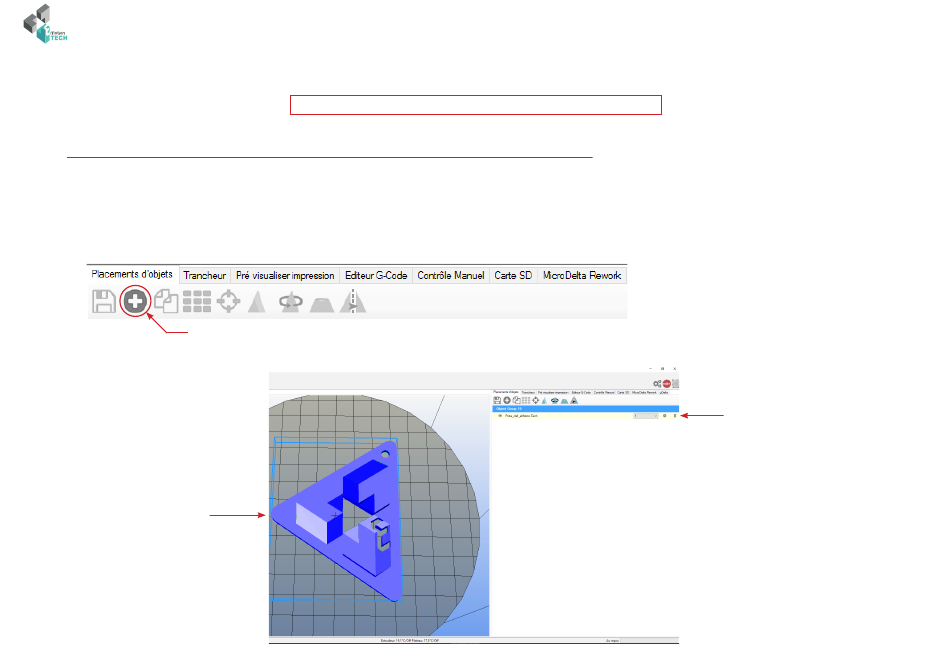Screen dimensions: 950x667
Task: Click the enlarged Mirror object icon
Action: point(353,301)
